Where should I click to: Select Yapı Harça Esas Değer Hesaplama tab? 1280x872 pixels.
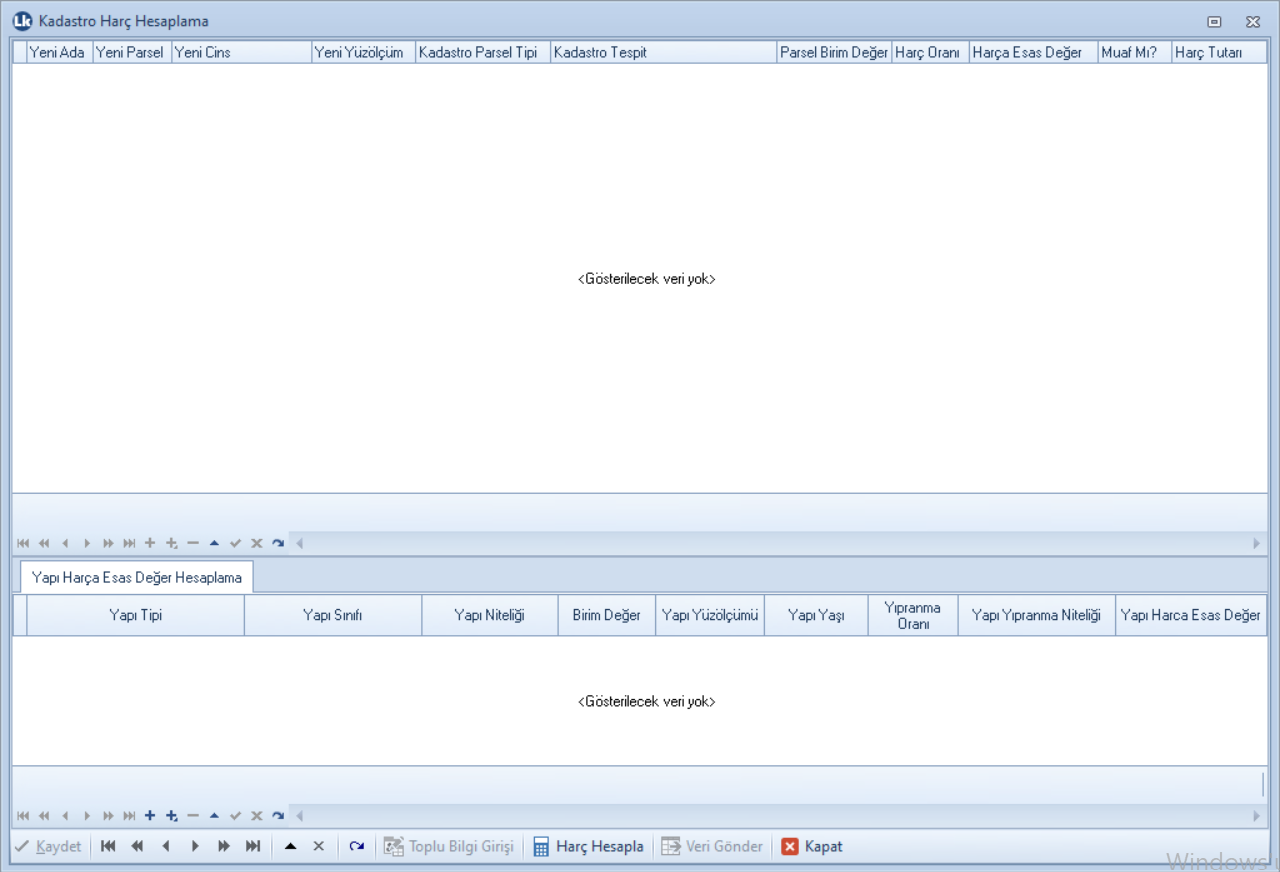click(137, 578)
